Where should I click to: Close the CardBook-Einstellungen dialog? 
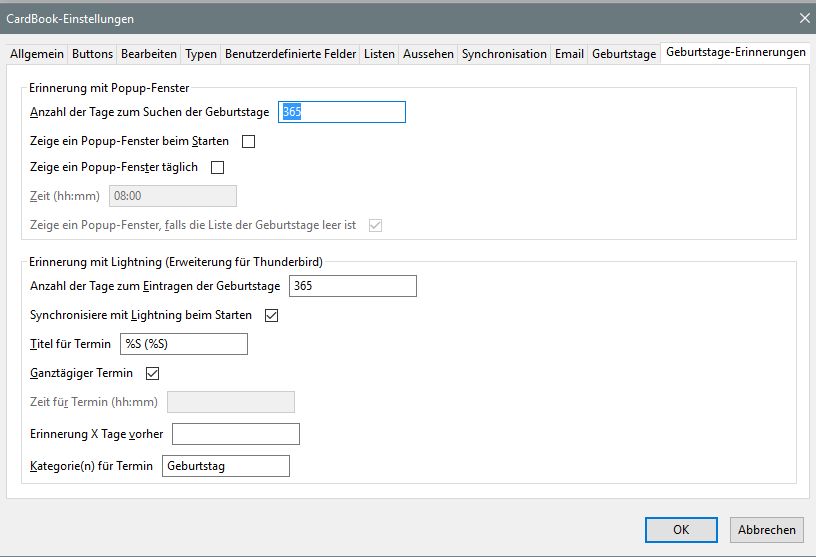(804, 18)
